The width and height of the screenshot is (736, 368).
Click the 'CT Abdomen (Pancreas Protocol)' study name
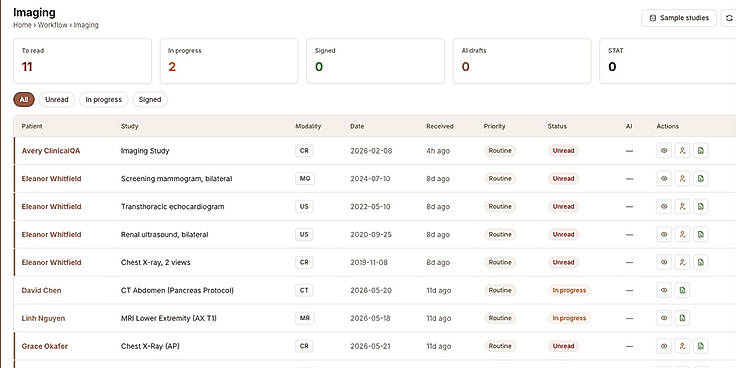[x=177, y=290]
